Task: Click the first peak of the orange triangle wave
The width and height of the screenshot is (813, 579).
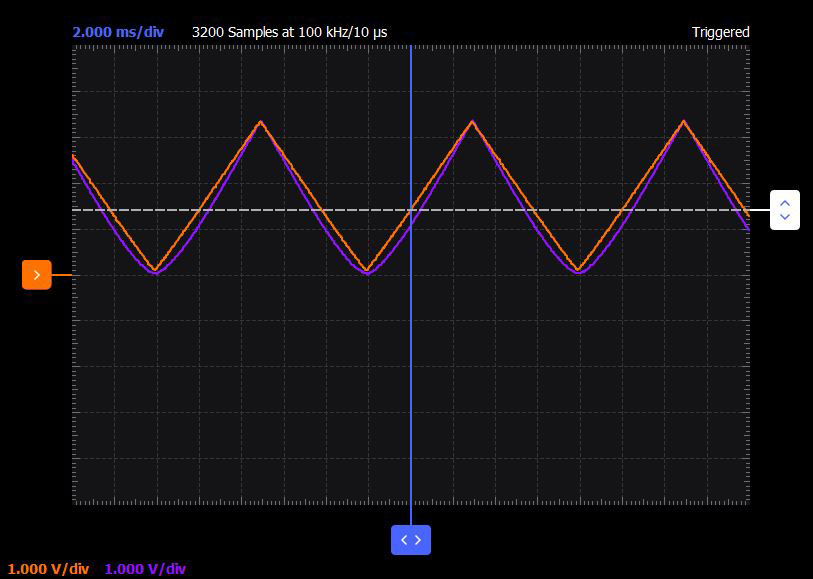Action: [x=260, y=122]
